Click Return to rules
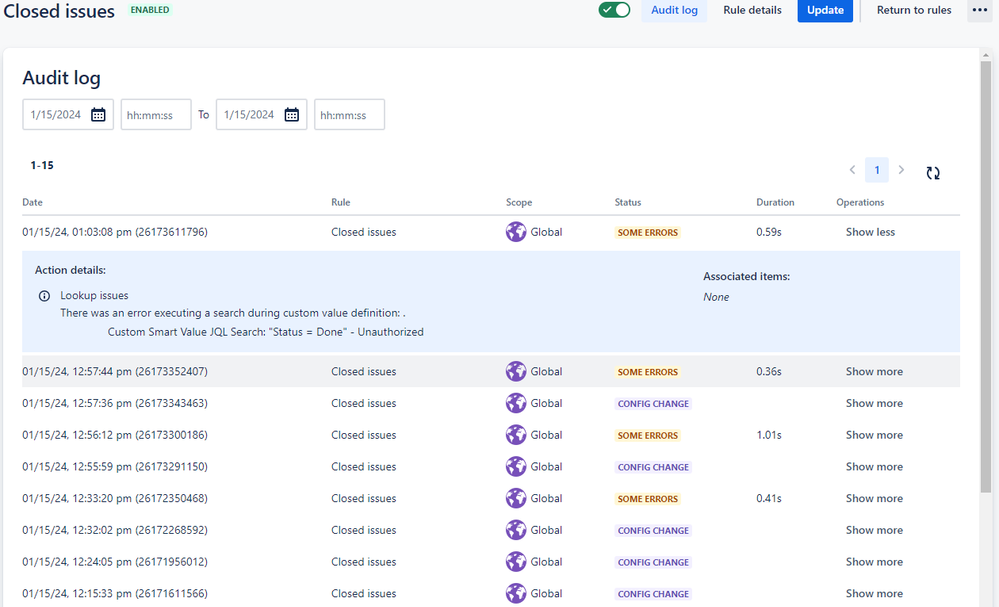 [x=914, y=10]
